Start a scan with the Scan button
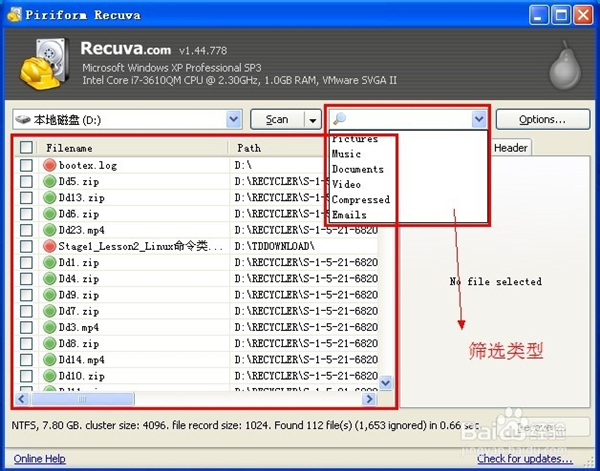Screen dimensions: 600x471 coord(277,120)
